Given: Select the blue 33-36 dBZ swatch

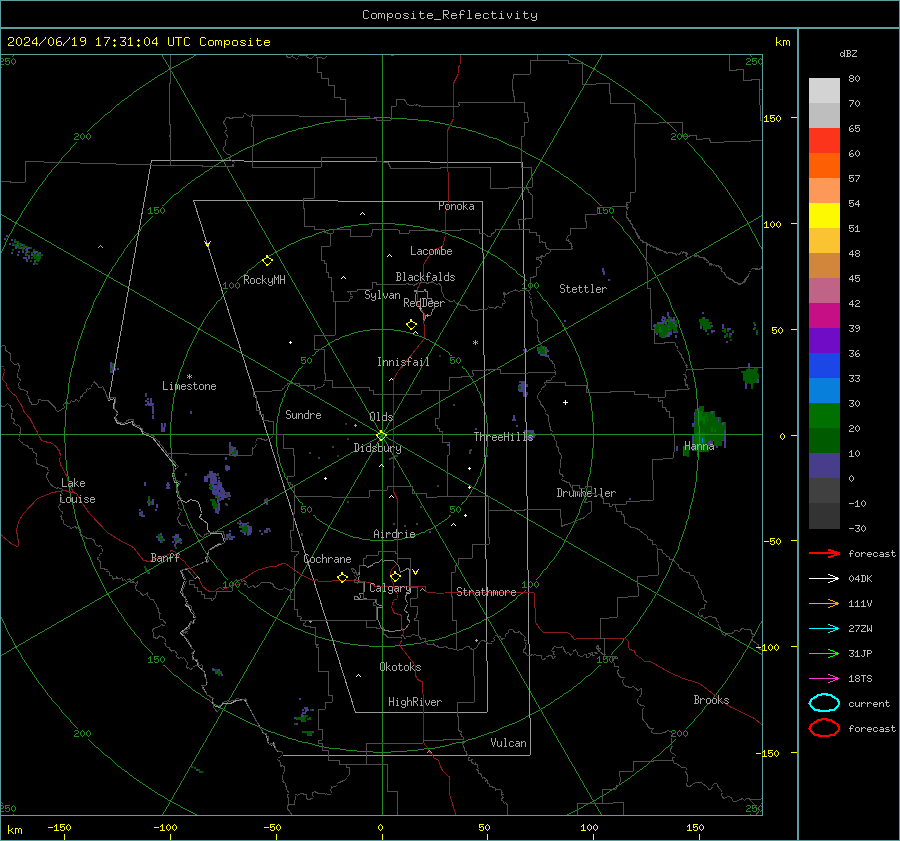Looking at the screenshot, I should pyautogui.click(x=824, y=365).
